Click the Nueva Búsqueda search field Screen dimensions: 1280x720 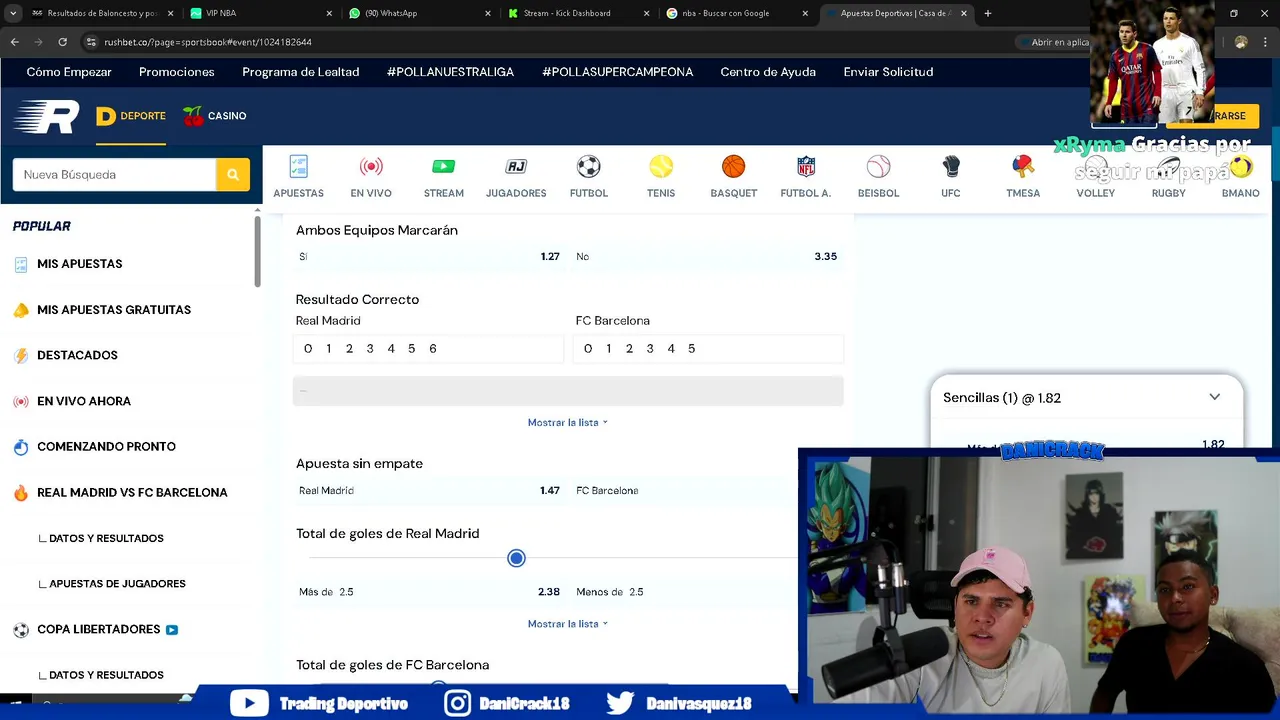pyautogui.click(x=114, y=174)
